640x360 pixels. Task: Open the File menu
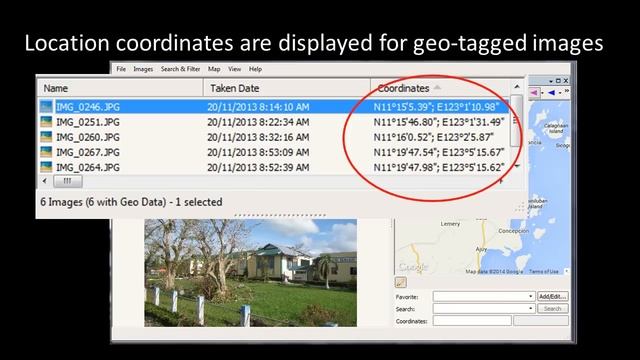pos(121,69)
